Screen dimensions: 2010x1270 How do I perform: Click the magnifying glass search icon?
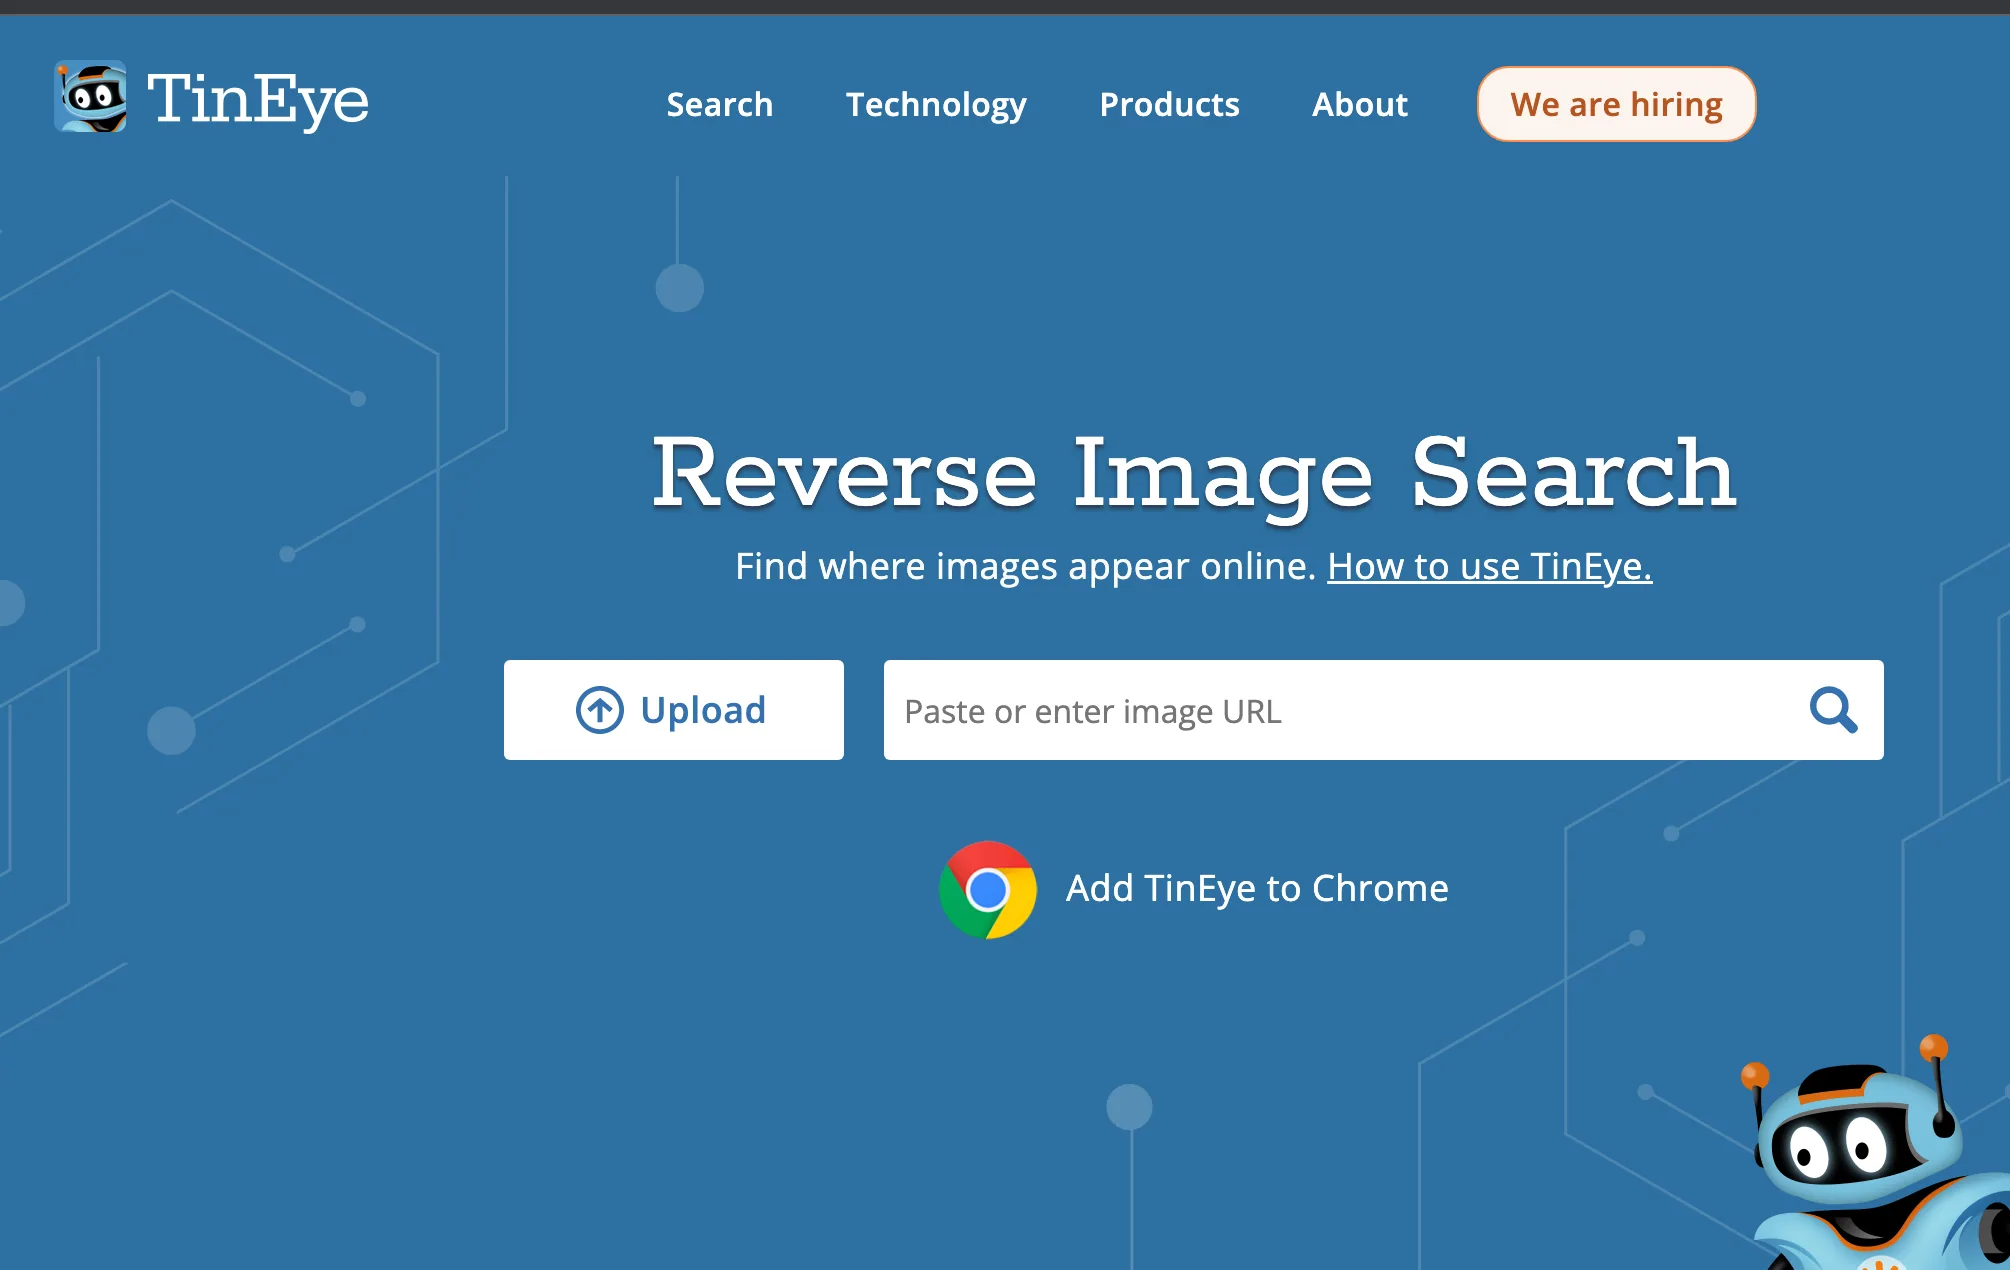(x=1833, y=710)
